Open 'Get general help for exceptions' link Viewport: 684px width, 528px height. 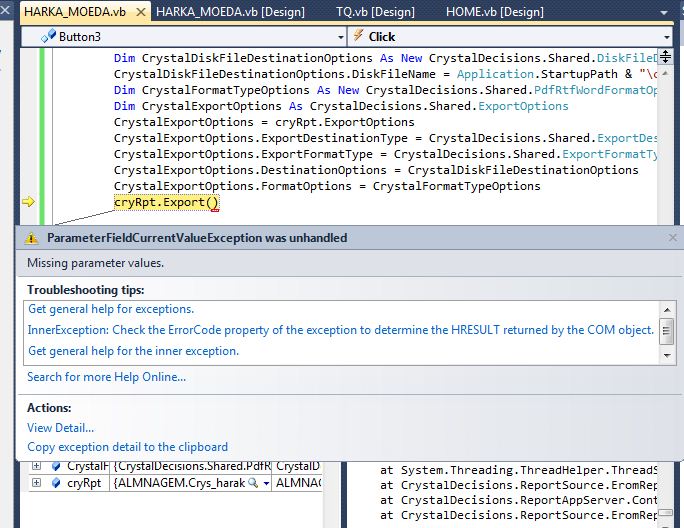pyautogui.click(x=111, y=309)
